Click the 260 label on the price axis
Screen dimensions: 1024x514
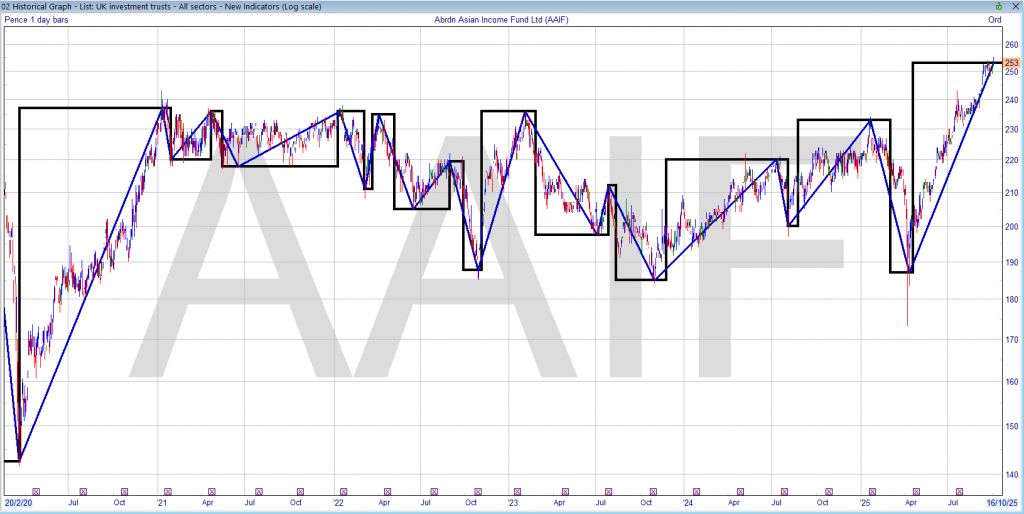[1010, 45]
